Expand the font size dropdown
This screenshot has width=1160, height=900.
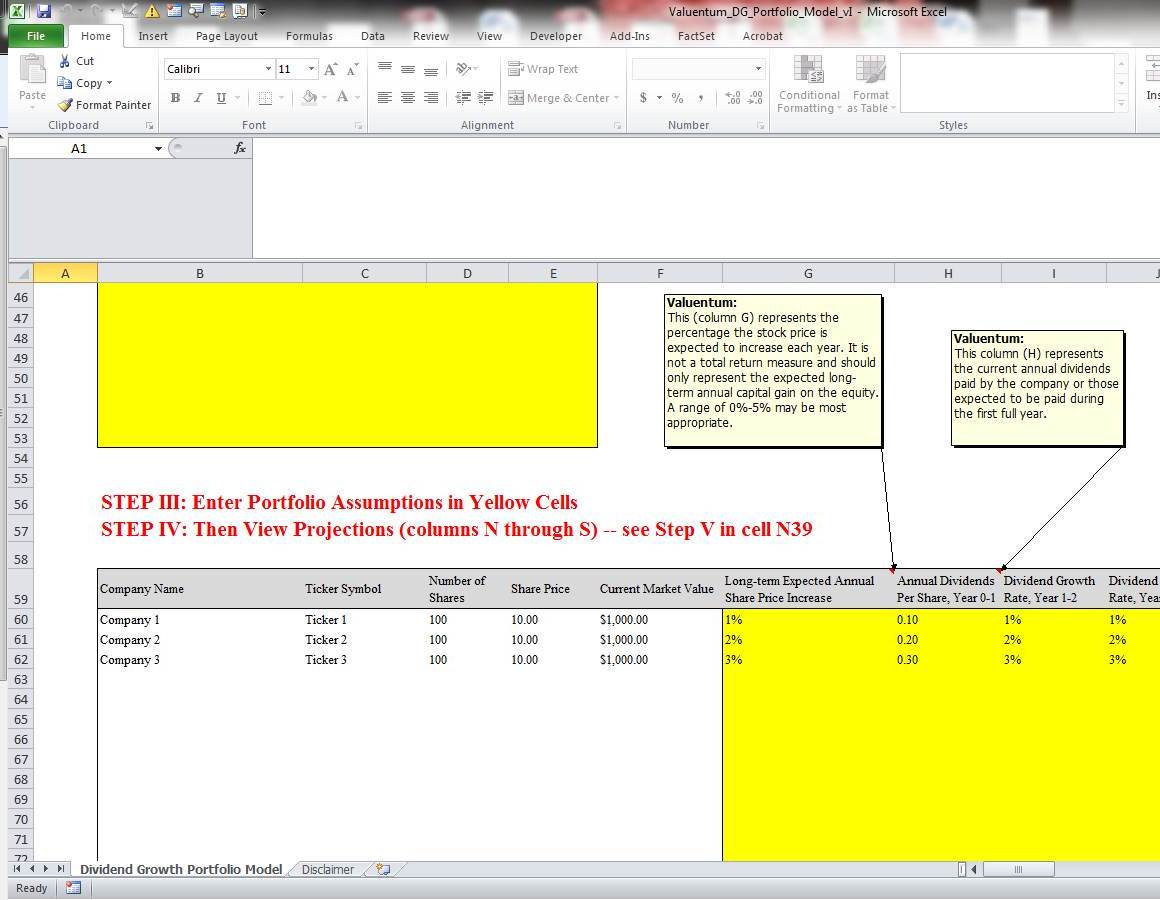pyautogui.click(x=311, y=69)
